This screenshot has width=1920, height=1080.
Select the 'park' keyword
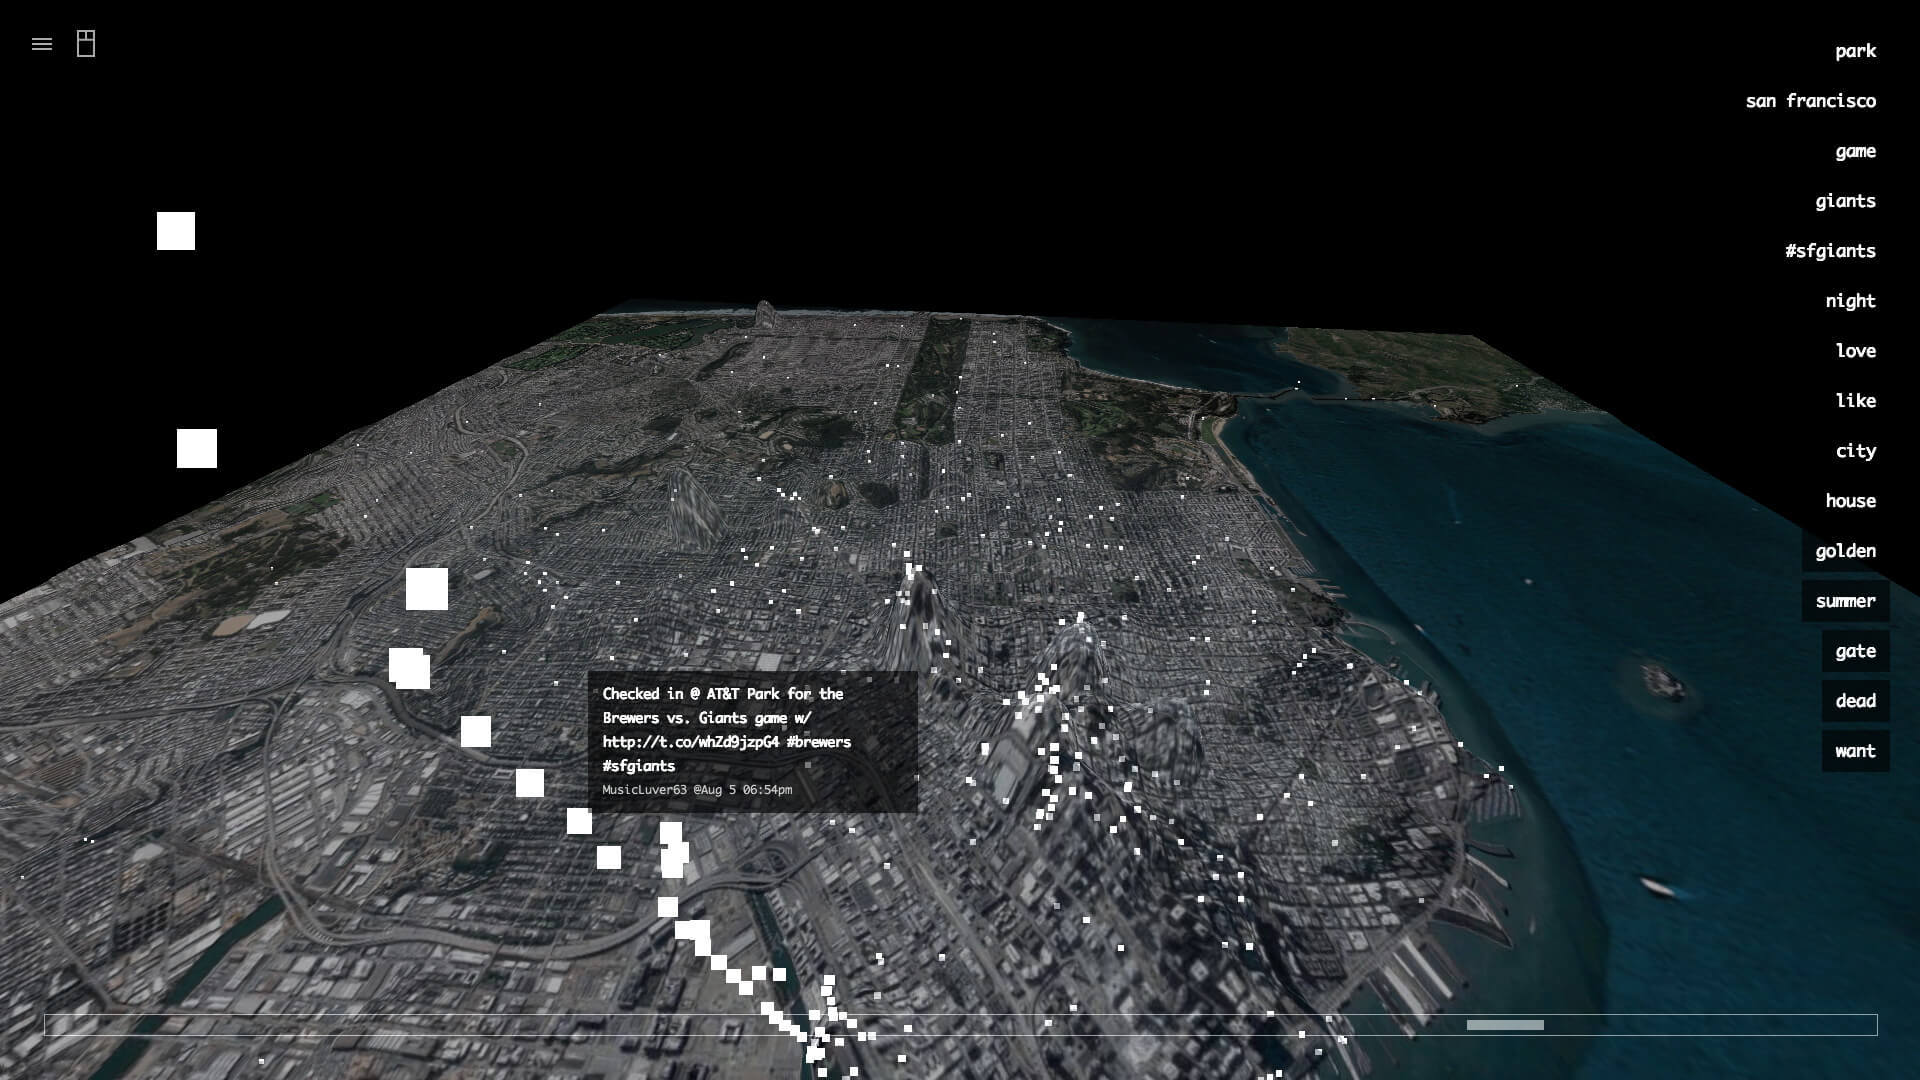click(x=1855, y=51)
